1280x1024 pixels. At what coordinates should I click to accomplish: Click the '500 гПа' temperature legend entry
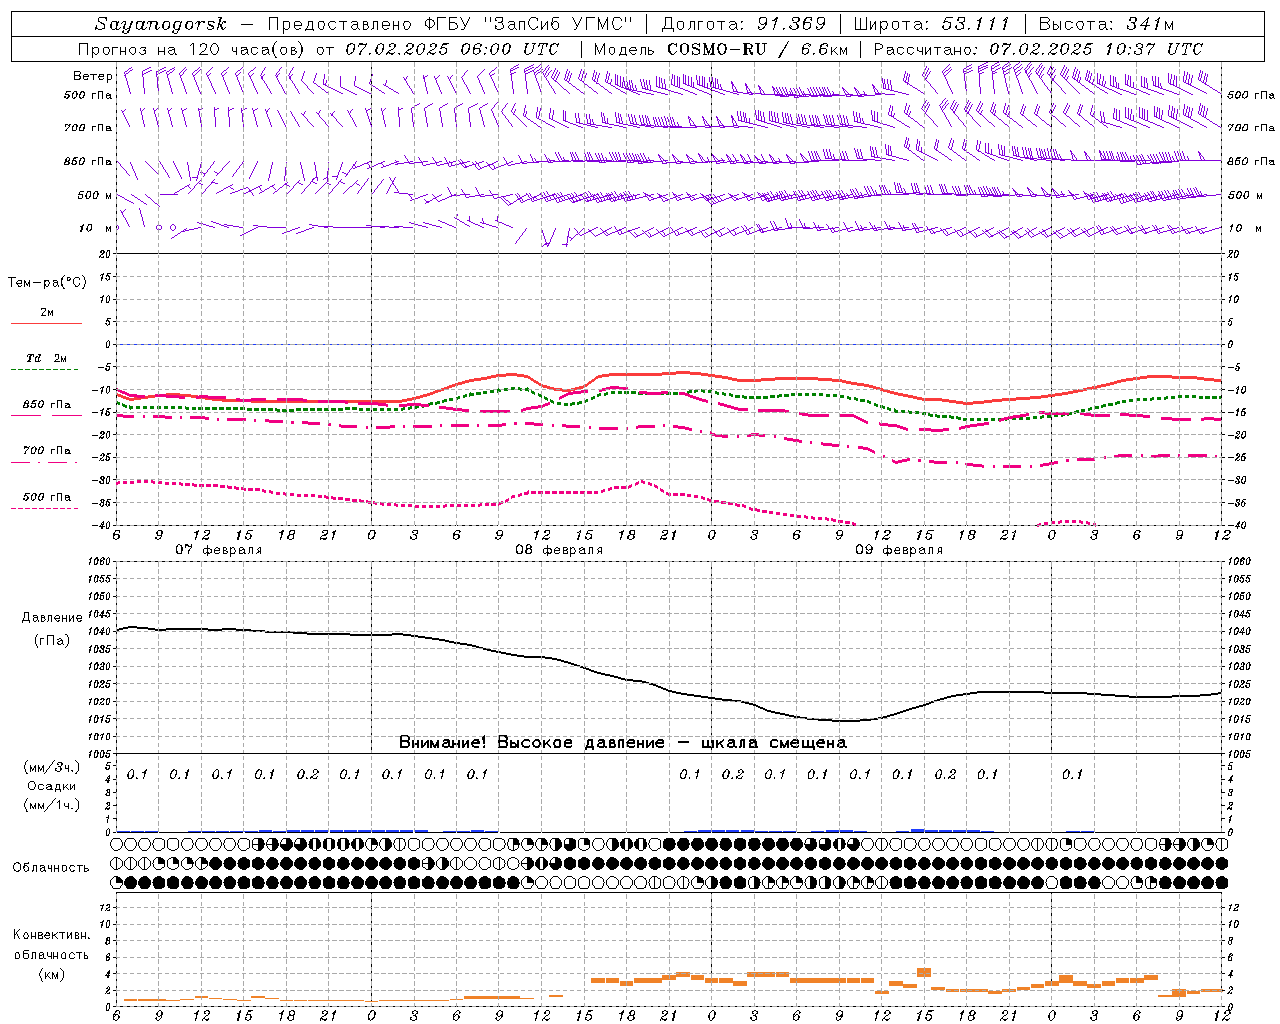pyautogui.click(x=46, y=496)
